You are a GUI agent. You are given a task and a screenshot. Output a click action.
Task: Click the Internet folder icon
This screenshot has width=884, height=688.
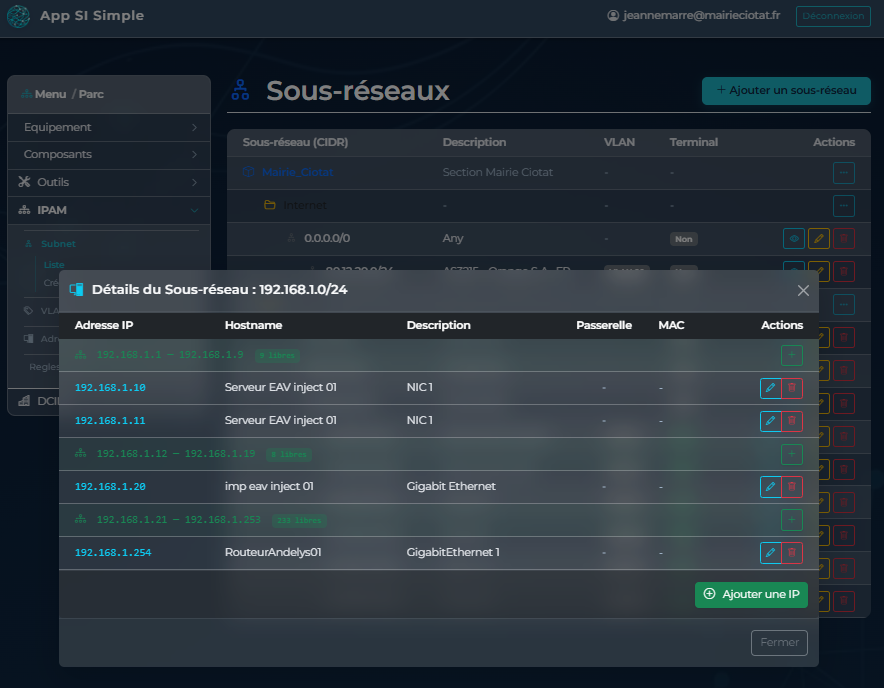(x=269, y=205)
